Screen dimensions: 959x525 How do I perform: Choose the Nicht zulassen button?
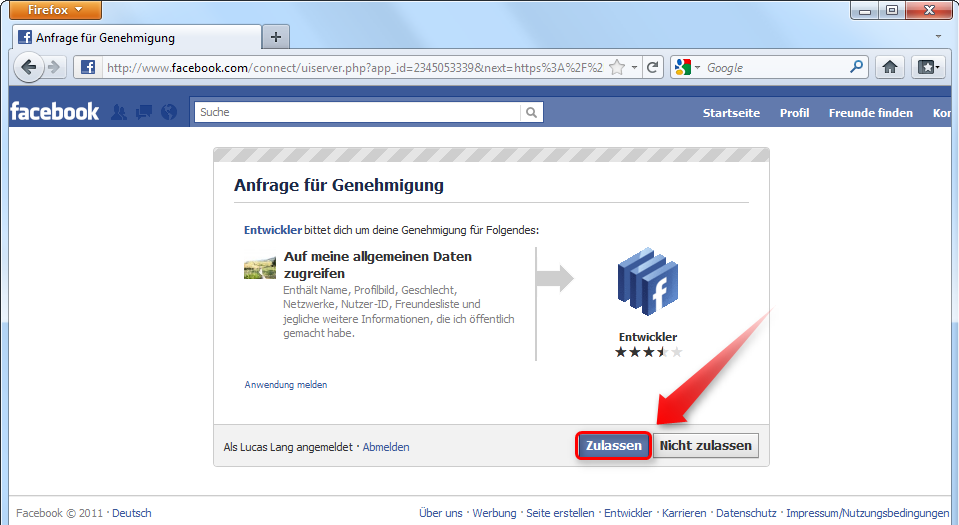coord(706,445)
